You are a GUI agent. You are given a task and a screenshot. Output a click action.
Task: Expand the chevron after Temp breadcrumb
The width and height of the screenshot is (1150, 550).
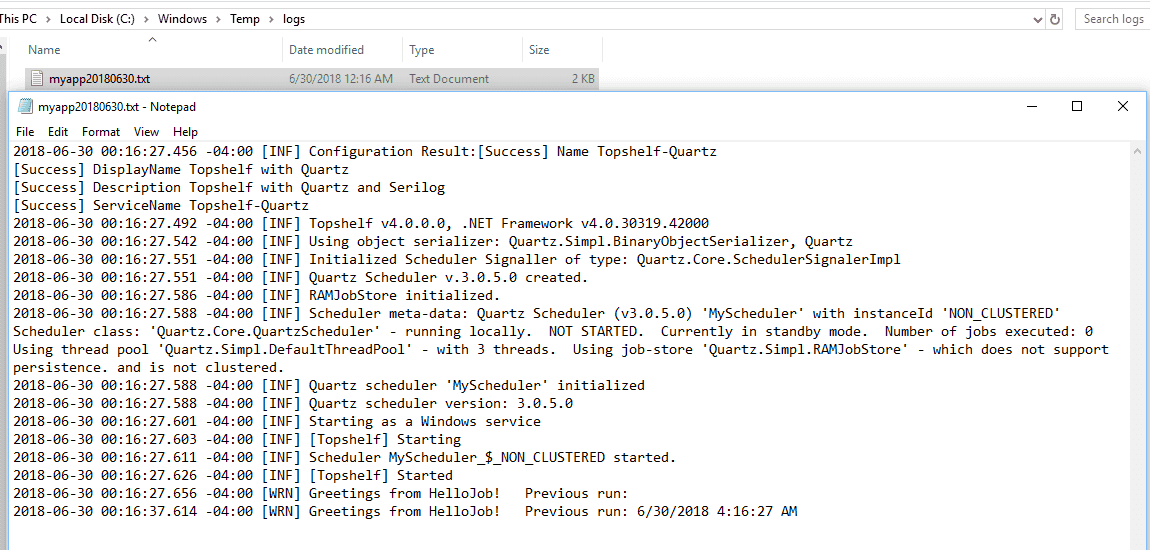click(x=271, y=20)
